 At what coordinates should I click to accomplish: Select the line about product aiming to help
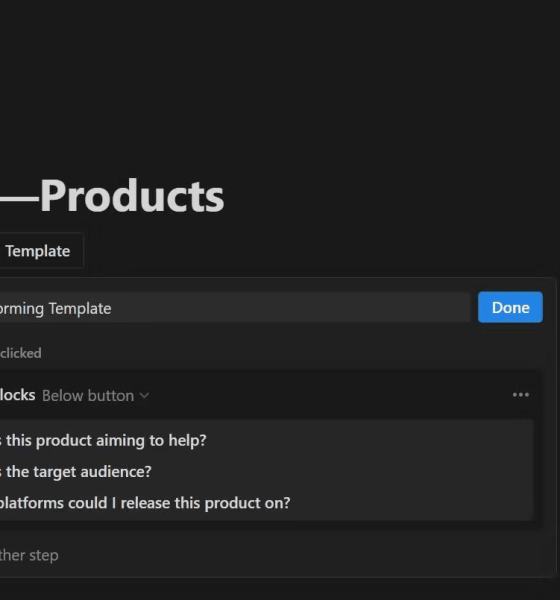(103, 440)
